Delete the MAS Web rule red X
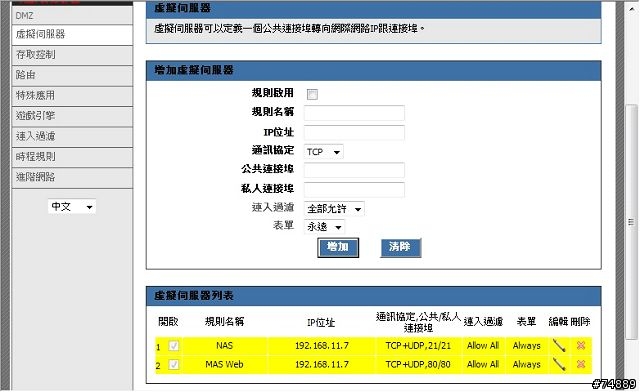This screenshot has width=640, height=392. click(581, 364)
